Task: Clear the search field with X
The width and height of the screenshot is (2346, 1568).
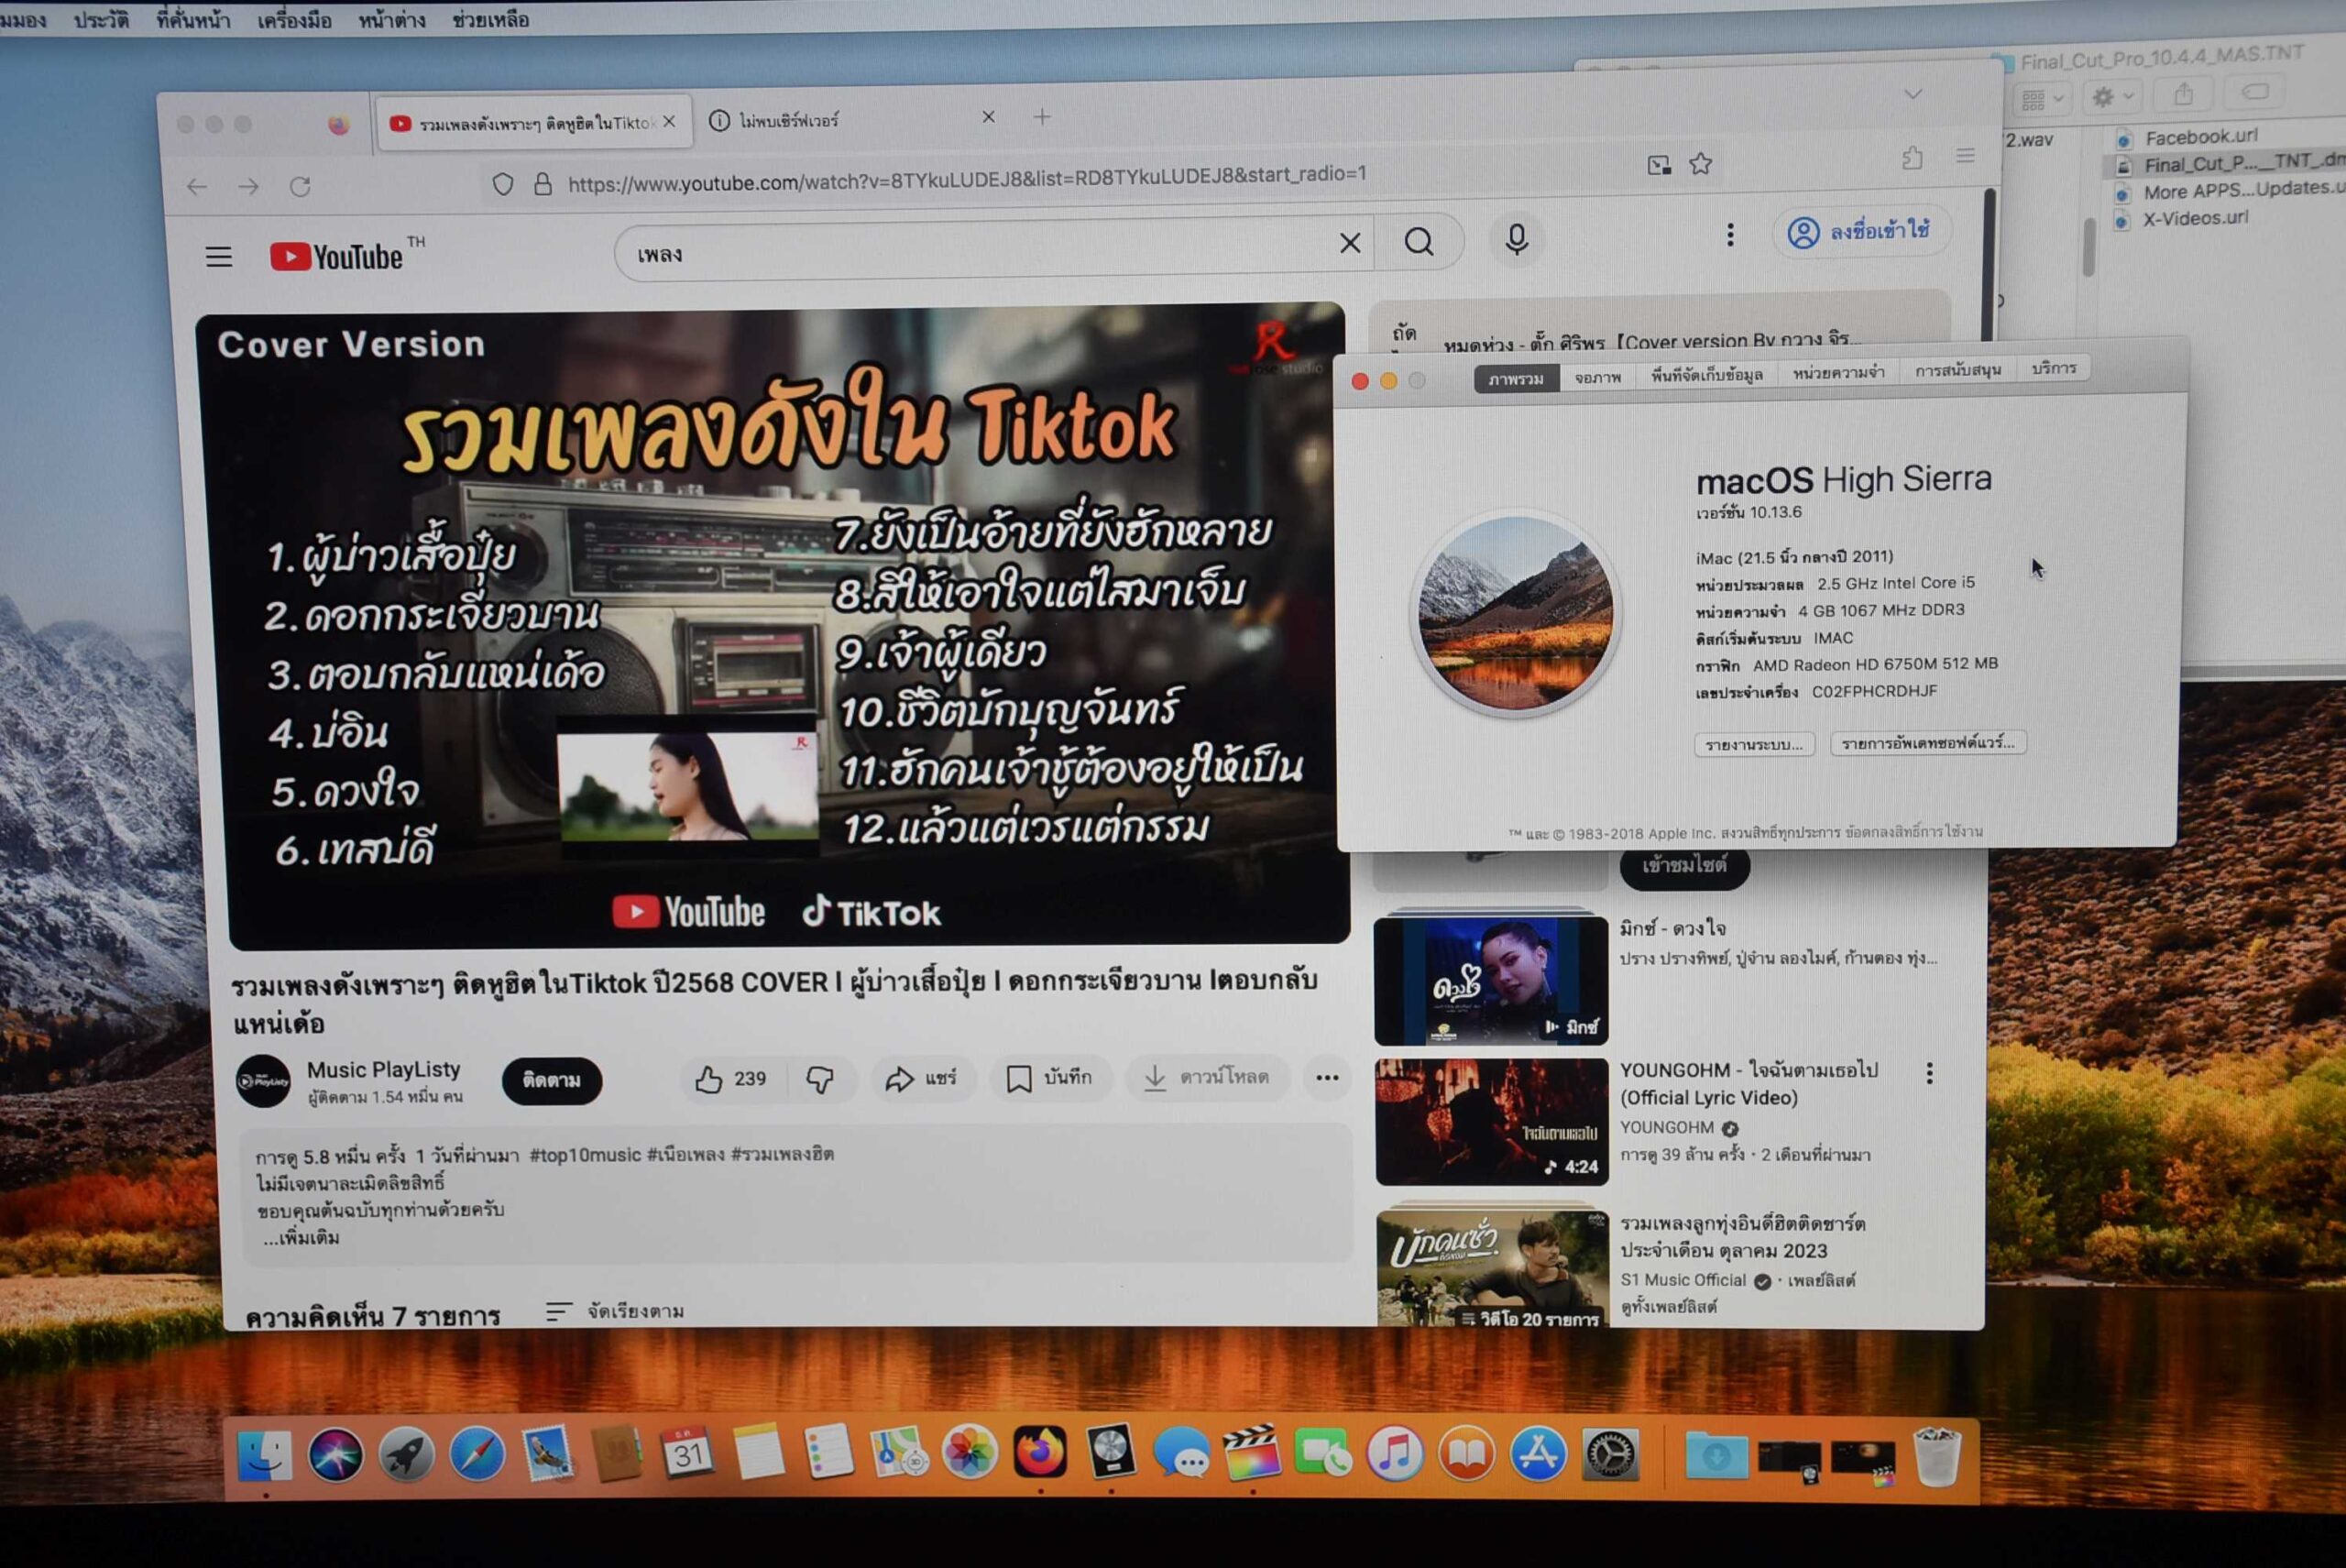Action: (x=1349, y=243)
